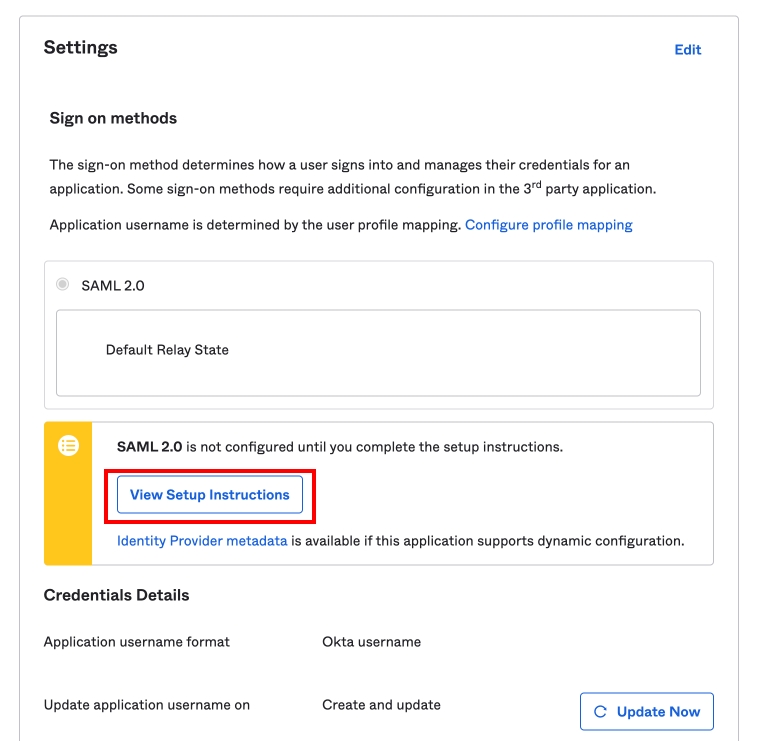The image size is (759, 741).
Task: Click the Application username is determined sentence
Action: (255, 225)
